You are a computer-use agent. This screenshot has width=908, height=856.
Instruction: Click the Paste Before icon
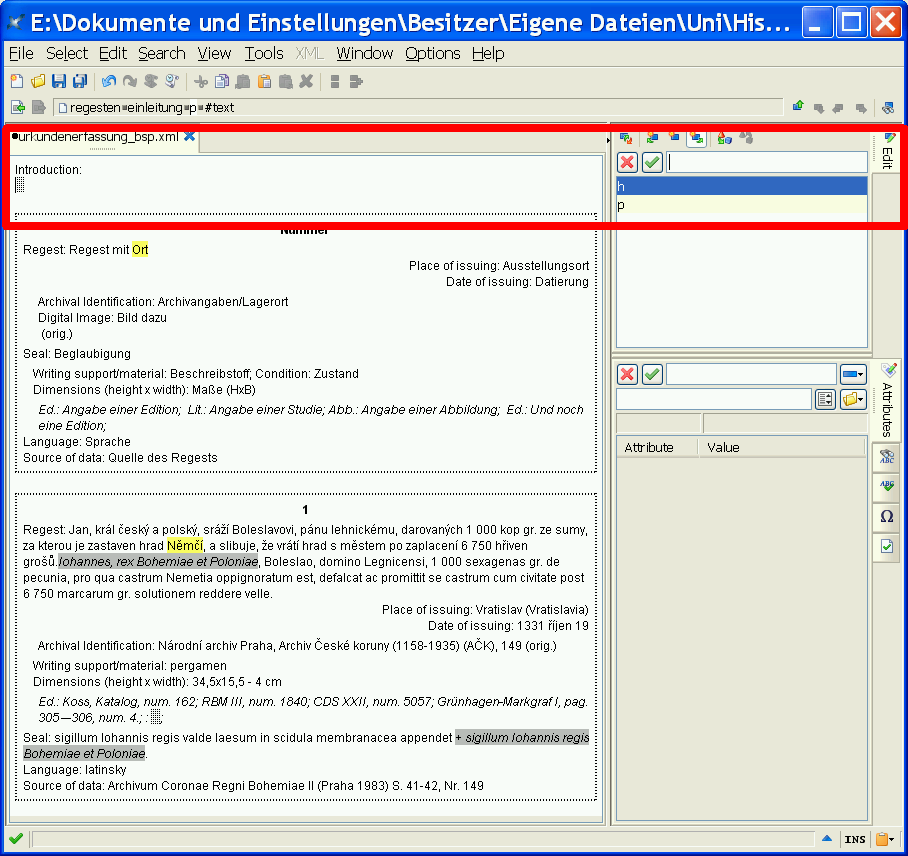click(x=243, y=82)
